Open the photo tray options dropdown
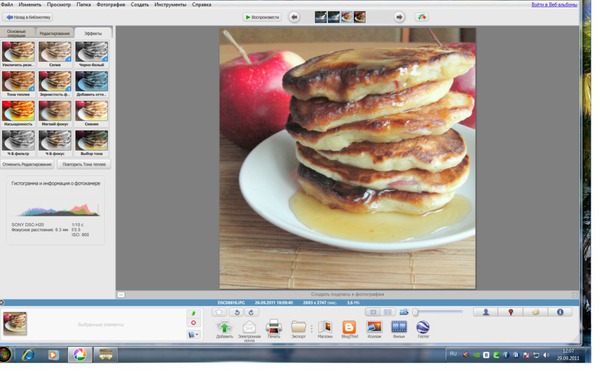The width and height of the screenshot is (600, 375). click(x=194, y=335)
